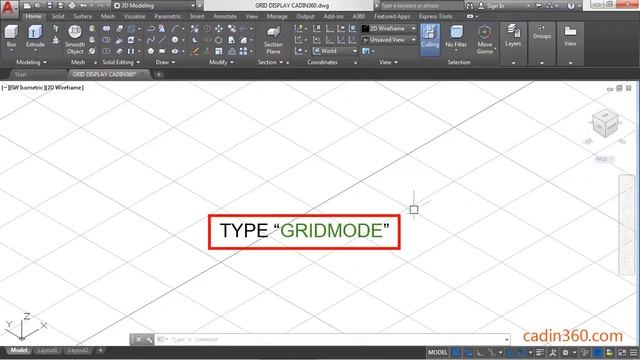Open the 3D Modeling workspace dropdown
This screenshot has height=360, width=640.
click(154, 6)
